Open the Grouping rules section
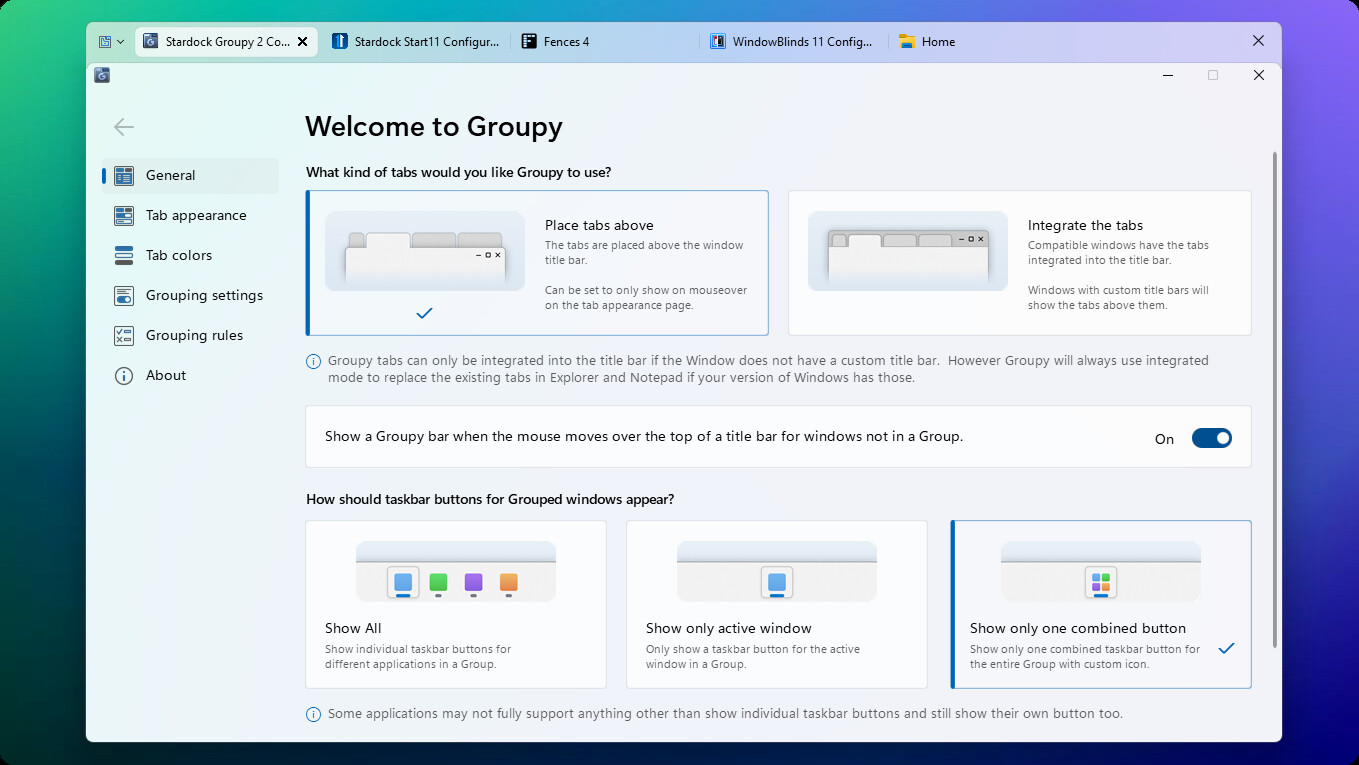The height and width of the screenshot is (765, 1359). coord(194,335)
